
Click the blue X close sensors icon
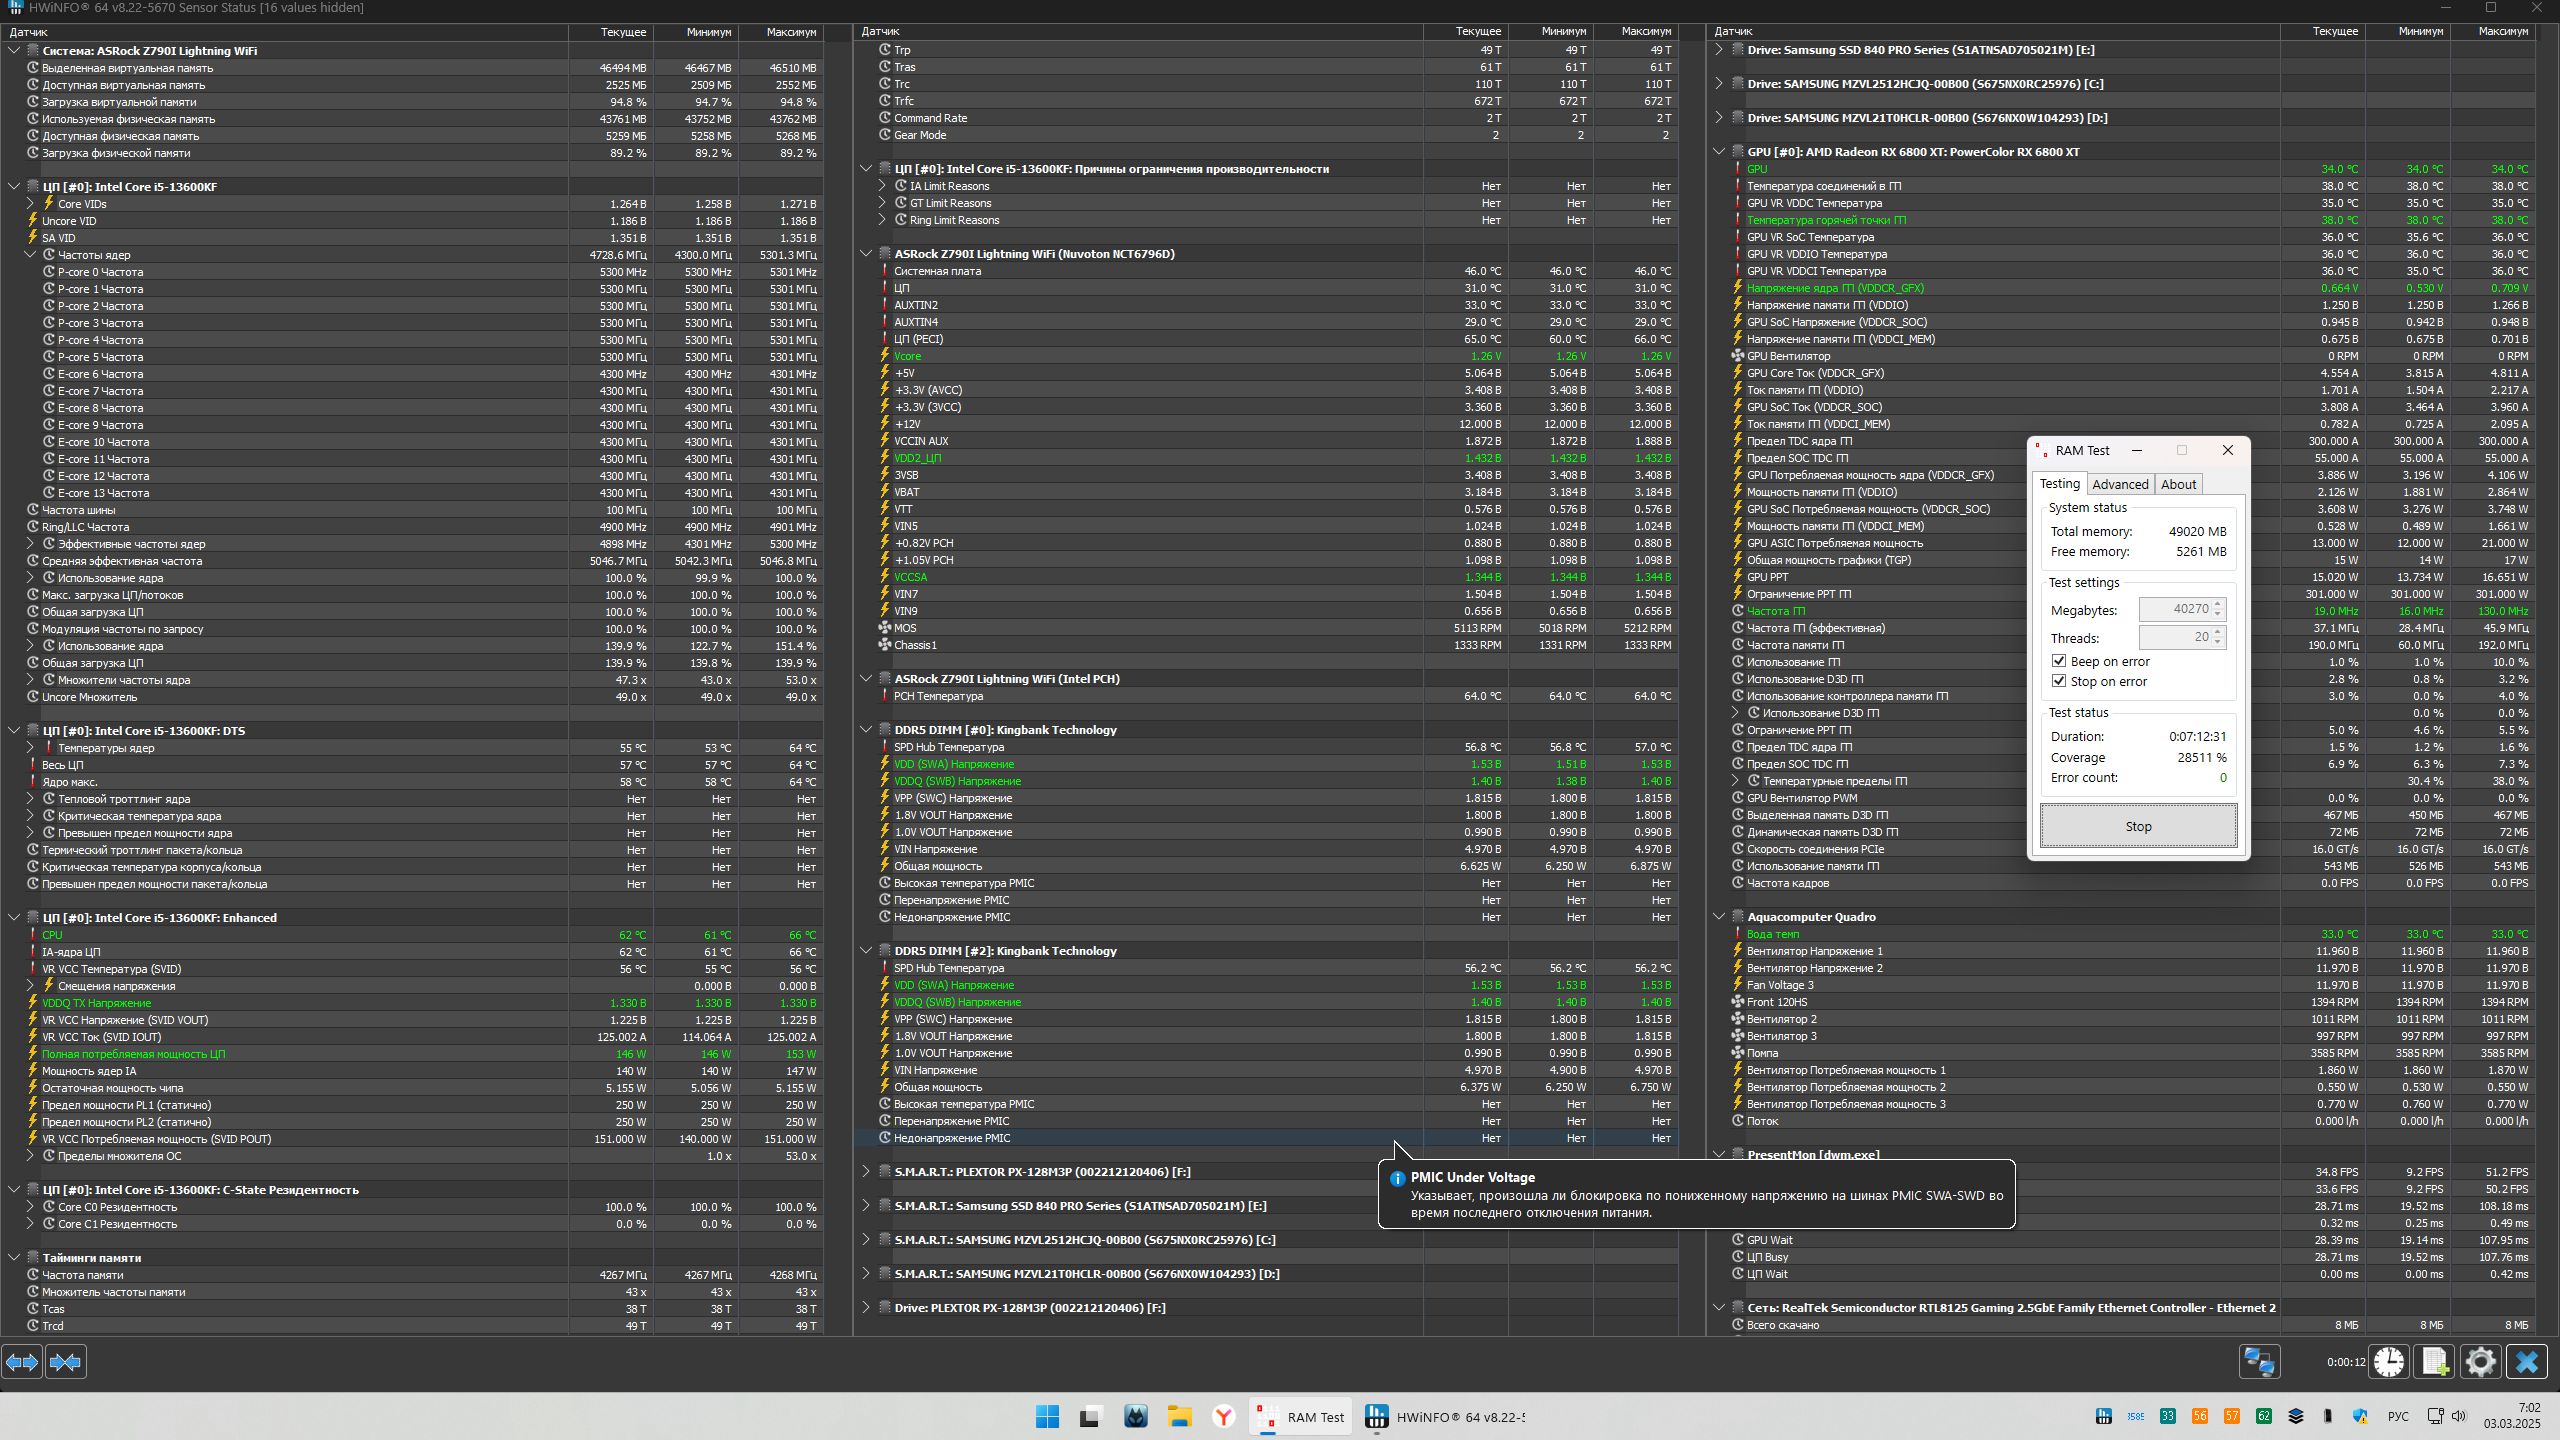2527,1362
